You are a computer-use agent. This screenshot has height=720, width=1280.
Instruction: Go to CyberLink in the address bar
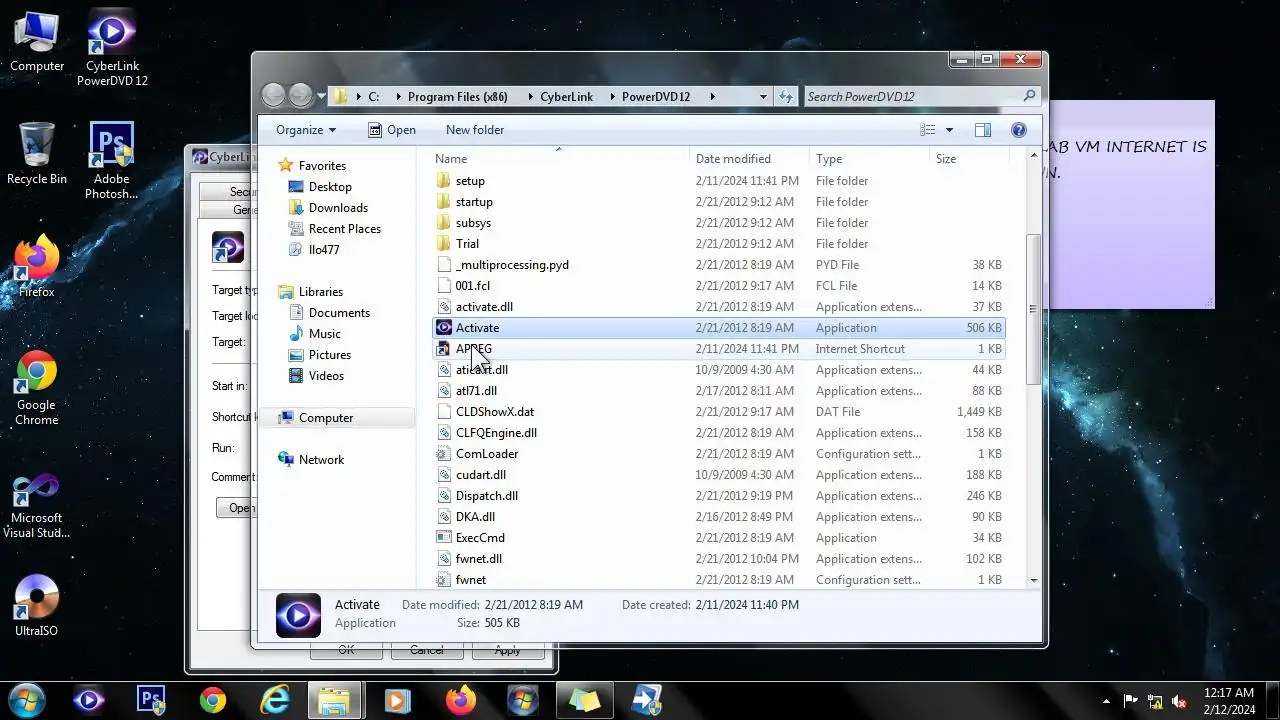566,97
